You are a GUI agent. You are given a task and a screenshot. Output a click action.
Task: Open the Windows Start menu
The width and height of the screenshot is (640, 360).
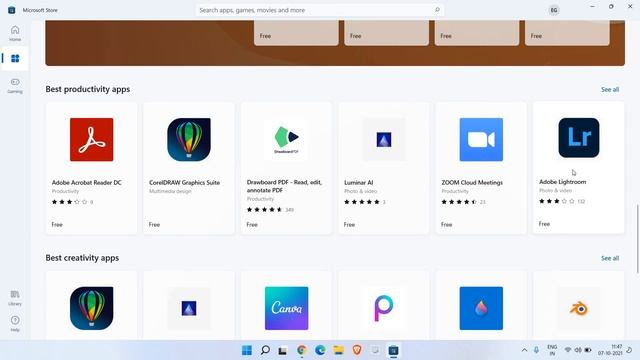(x=247, y=350)
